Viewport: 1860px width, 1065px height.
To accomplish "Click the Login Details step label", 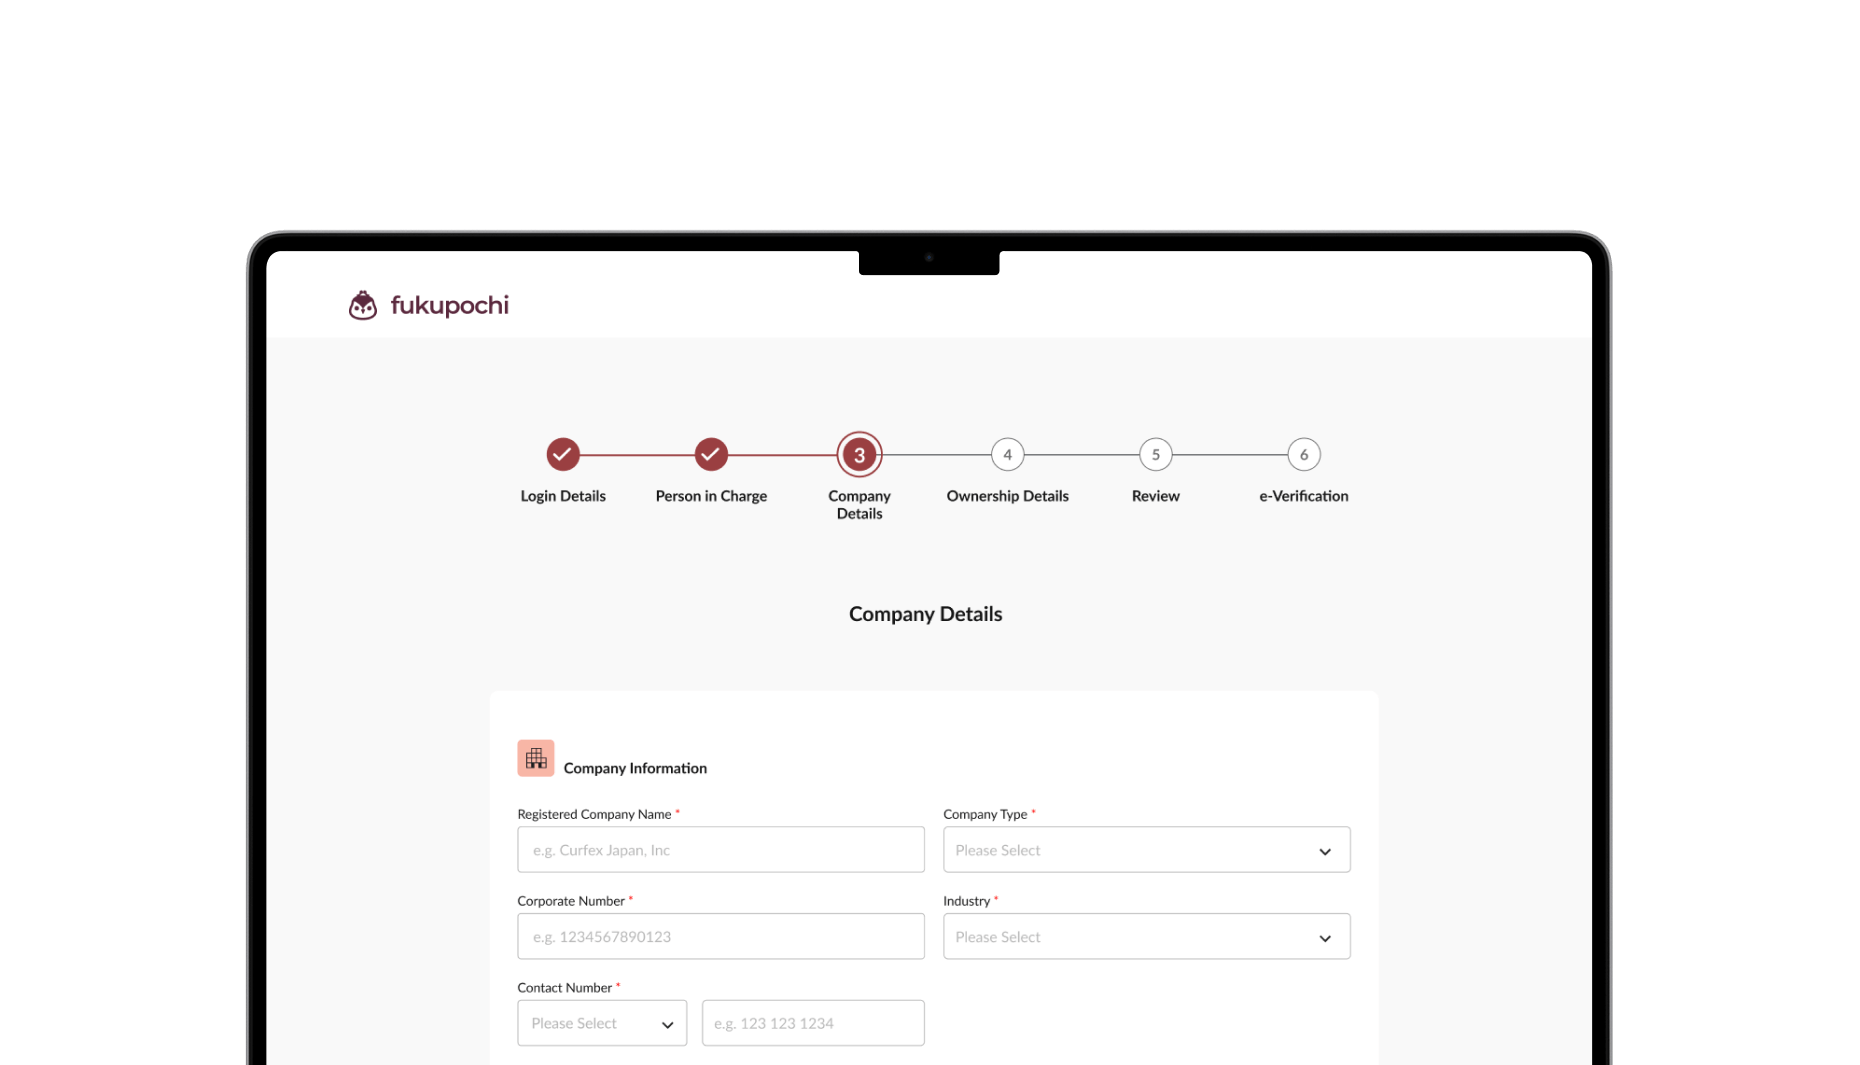I will click(x=563, y=496).
